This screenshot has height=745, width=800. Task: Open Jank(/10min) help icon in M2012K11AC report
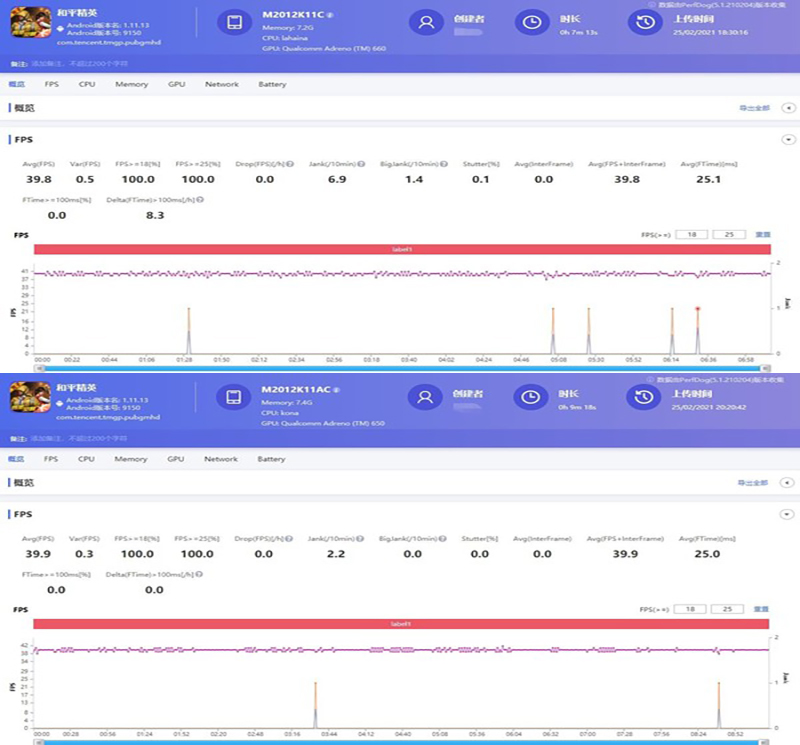click(360, 539)
